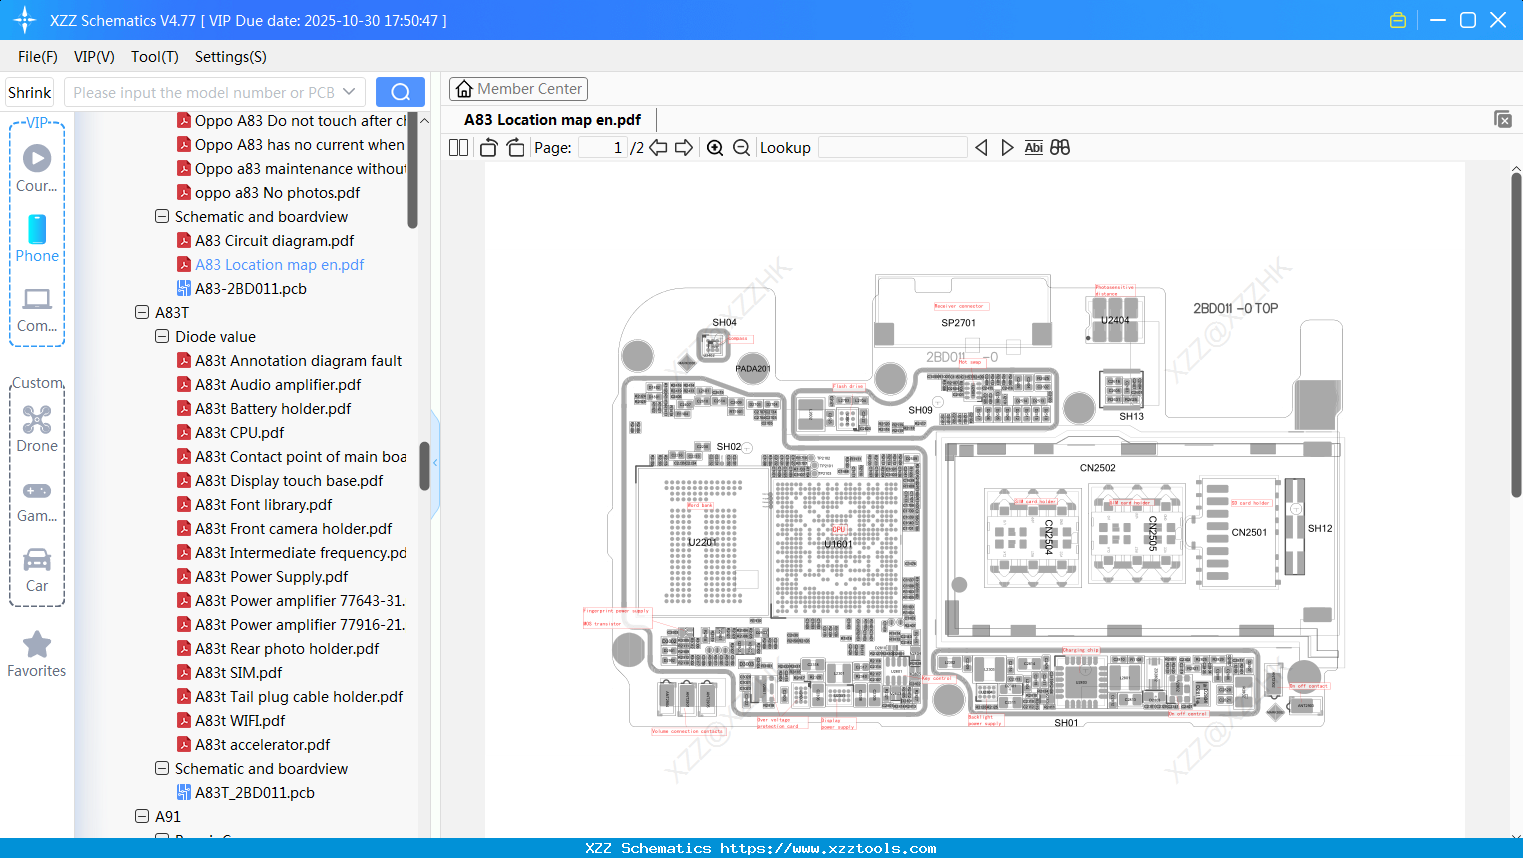The image size is (1523, 858).
Task: Find previous lookup match
Action: point(981,148)
